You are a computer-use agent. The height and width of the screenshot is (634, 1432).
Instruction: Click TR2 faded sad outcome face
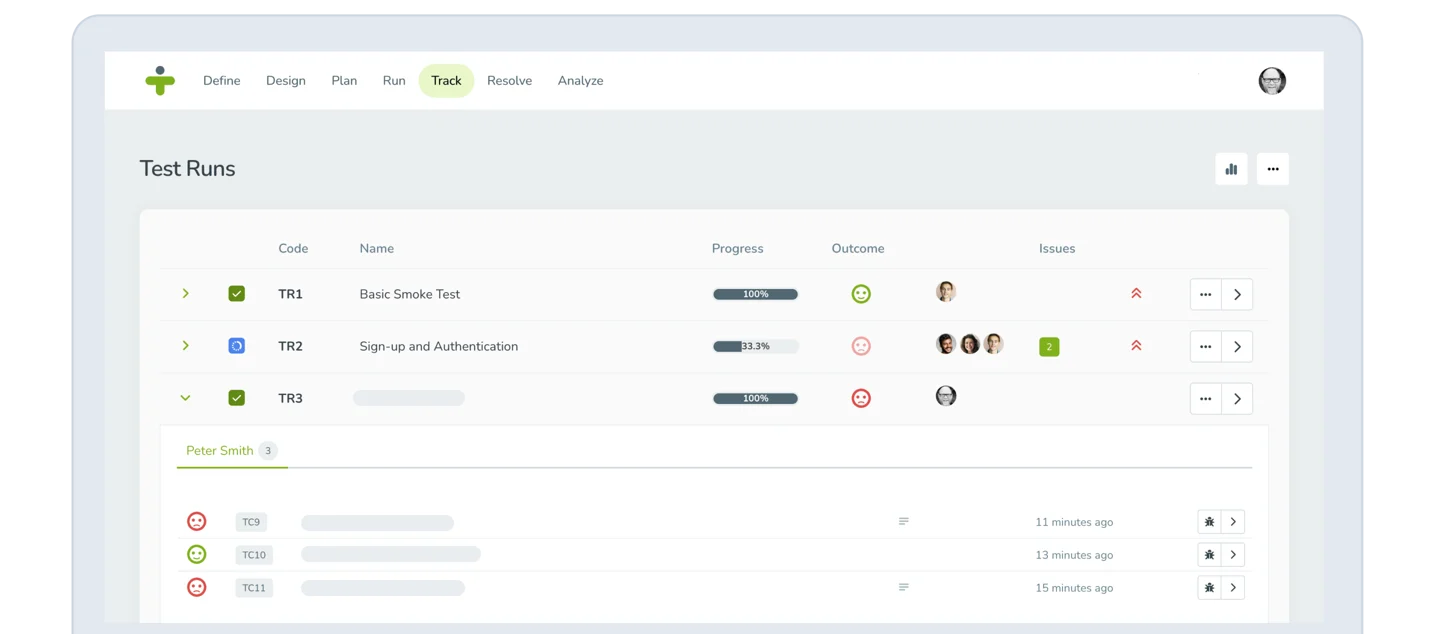click(x=861, y=346)
